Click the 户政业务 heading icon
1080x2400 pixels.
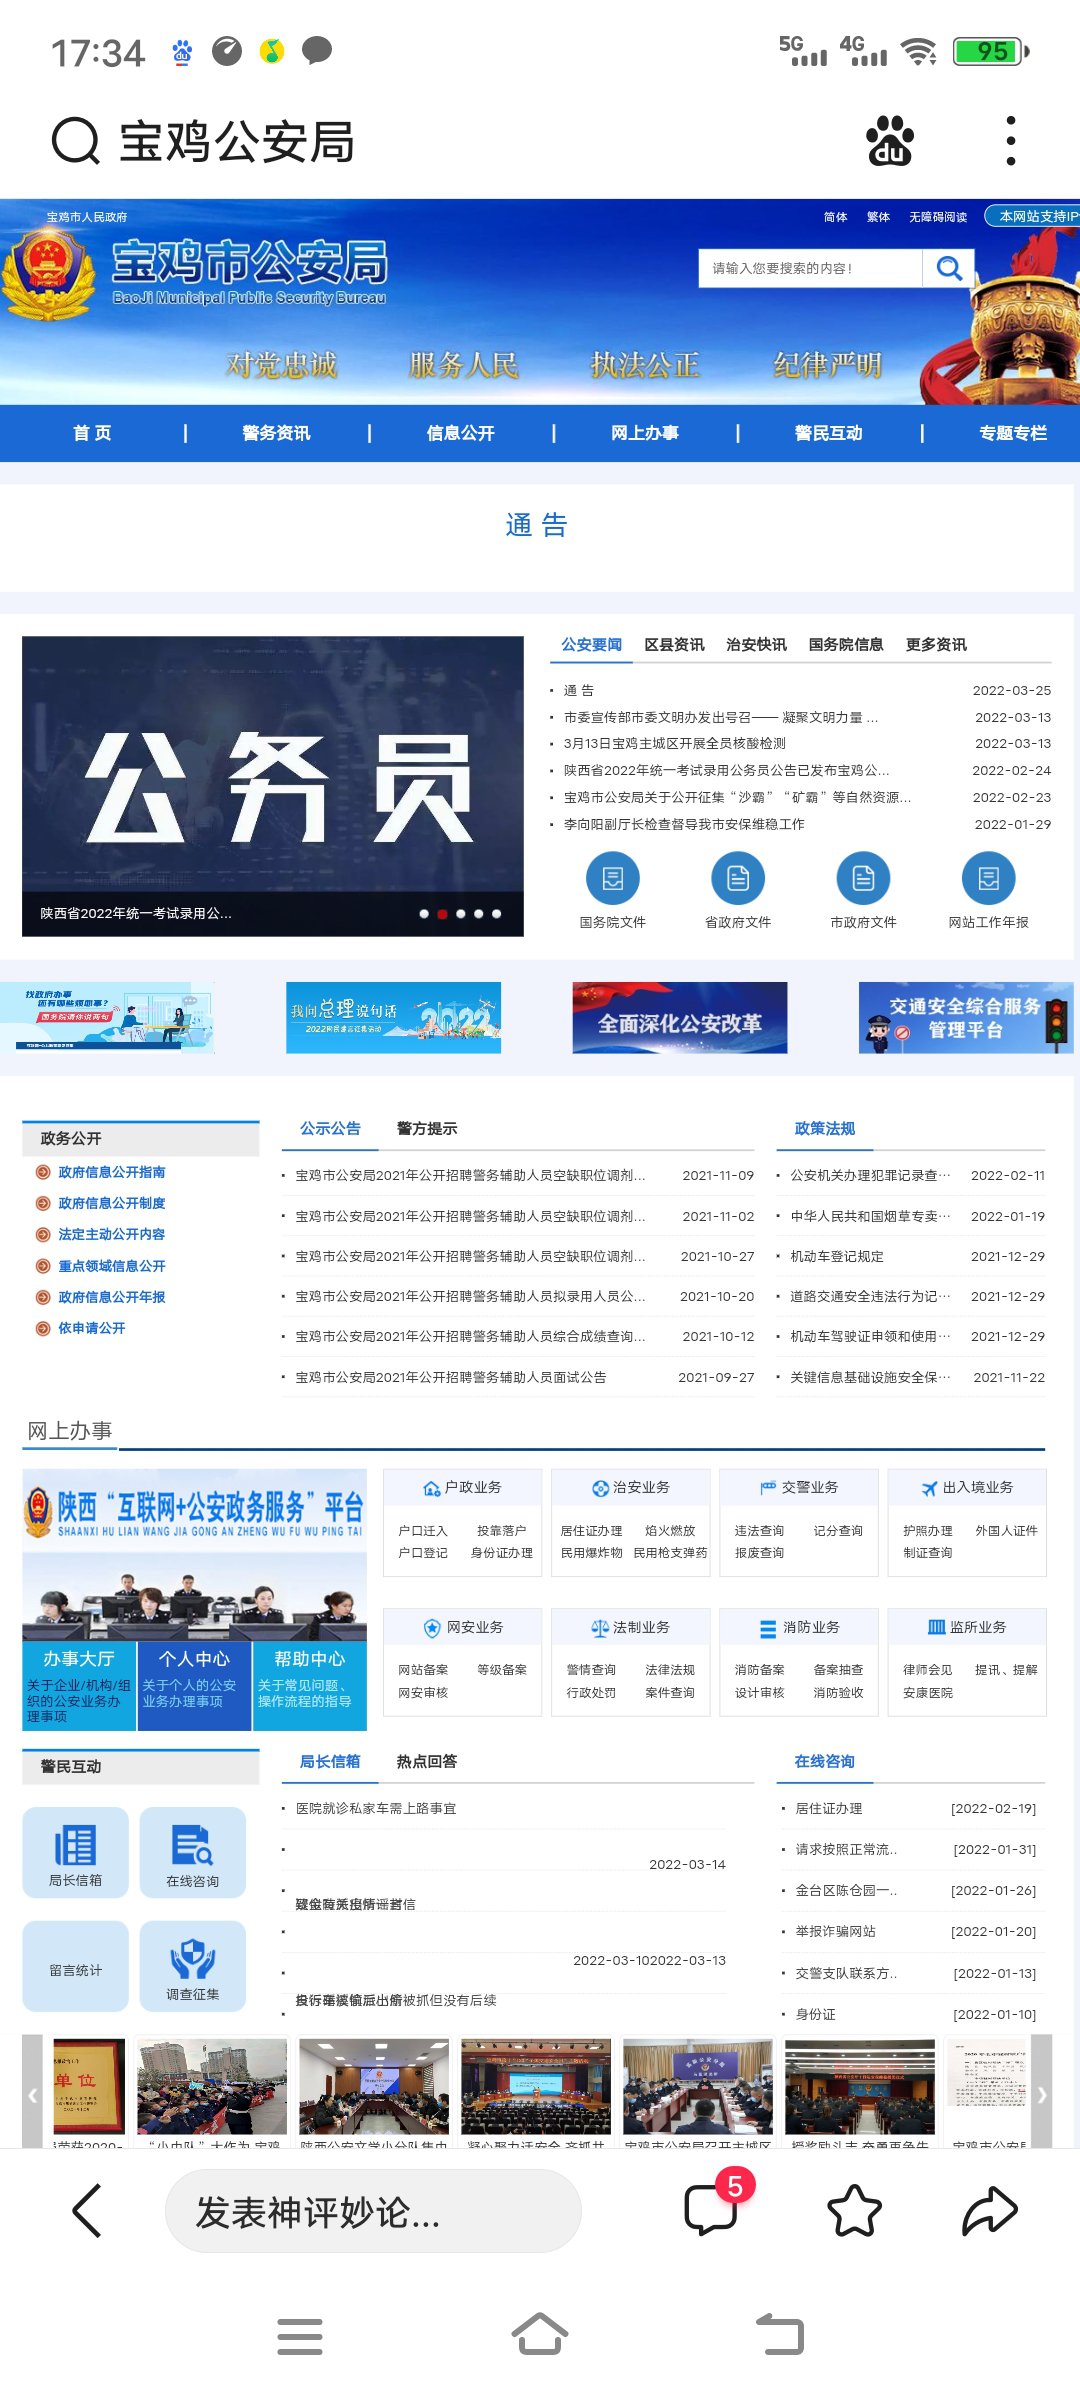click(x=431, y=1488)
